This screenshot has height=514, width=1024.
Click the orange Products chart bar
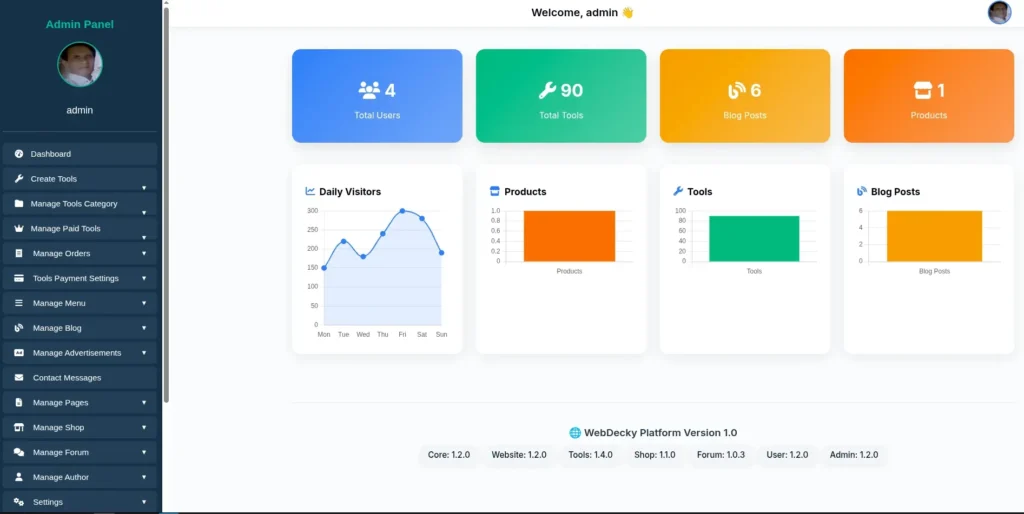569,236
